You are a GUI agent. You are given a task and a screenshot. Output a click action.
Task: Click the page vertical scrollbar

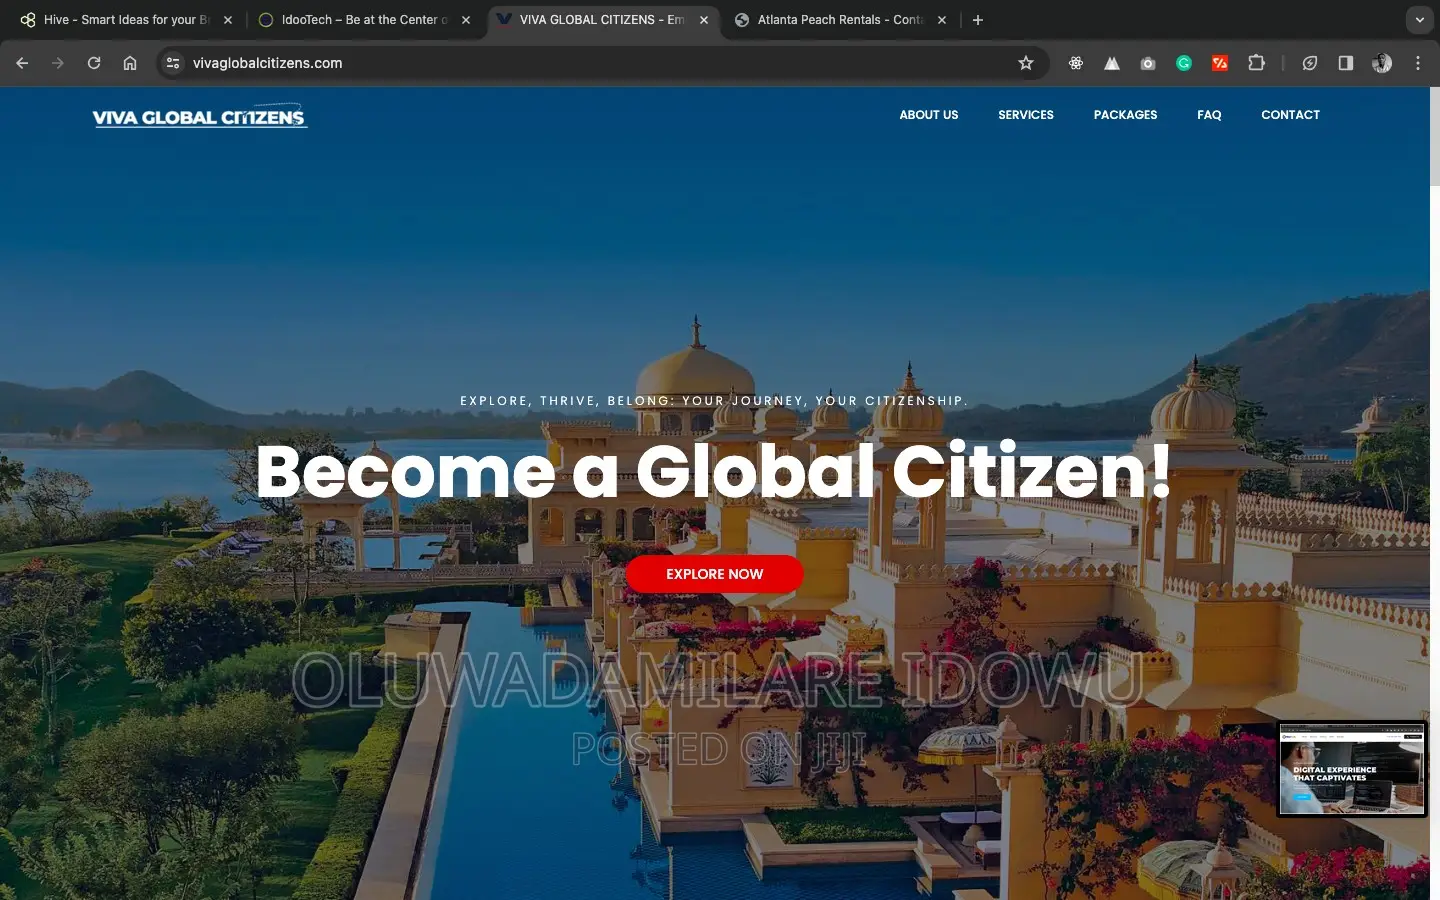pyautogui.click(x=1435, y=136)
